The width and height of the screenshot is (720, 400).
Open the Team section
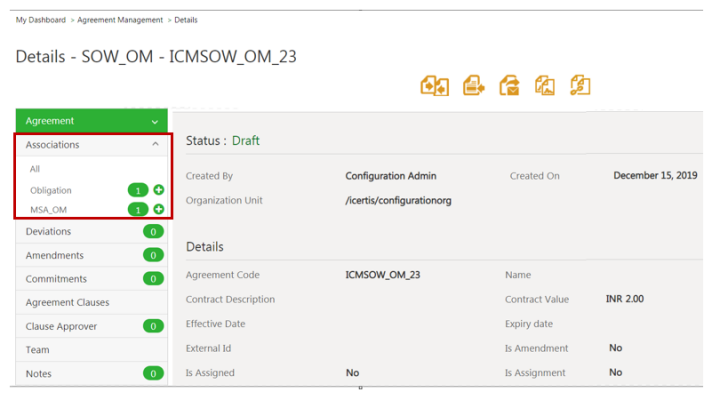pyautogui.click(x=38, y=350)
